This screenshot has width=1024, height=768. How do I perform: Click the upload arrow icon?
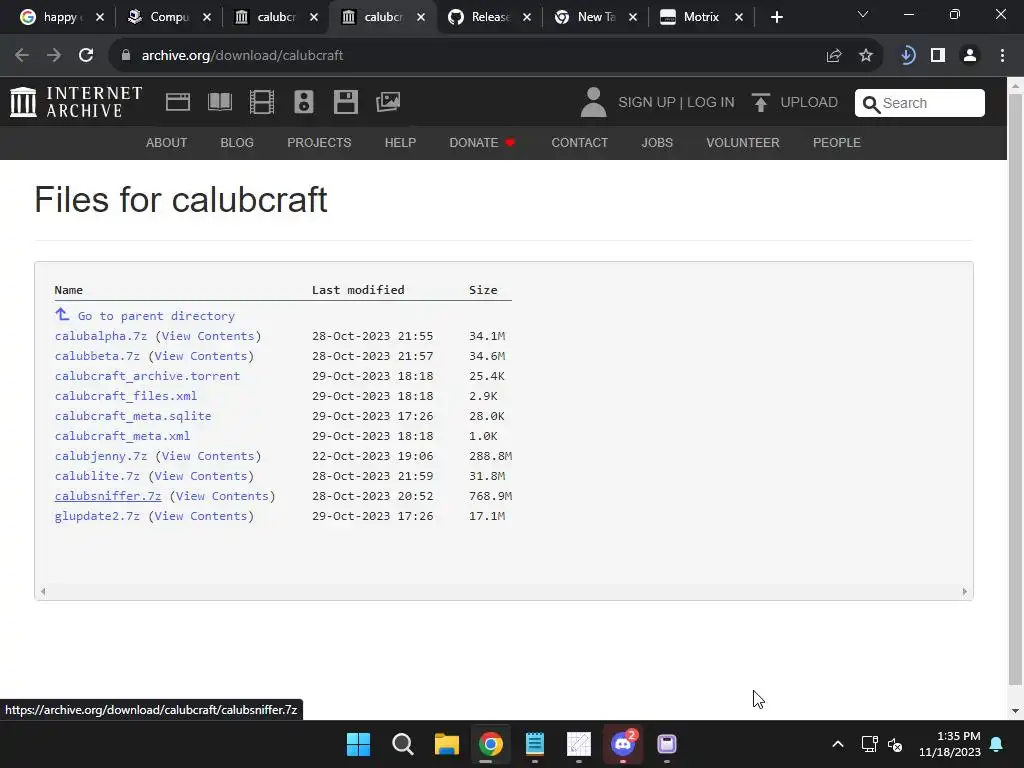pos(760,103)
